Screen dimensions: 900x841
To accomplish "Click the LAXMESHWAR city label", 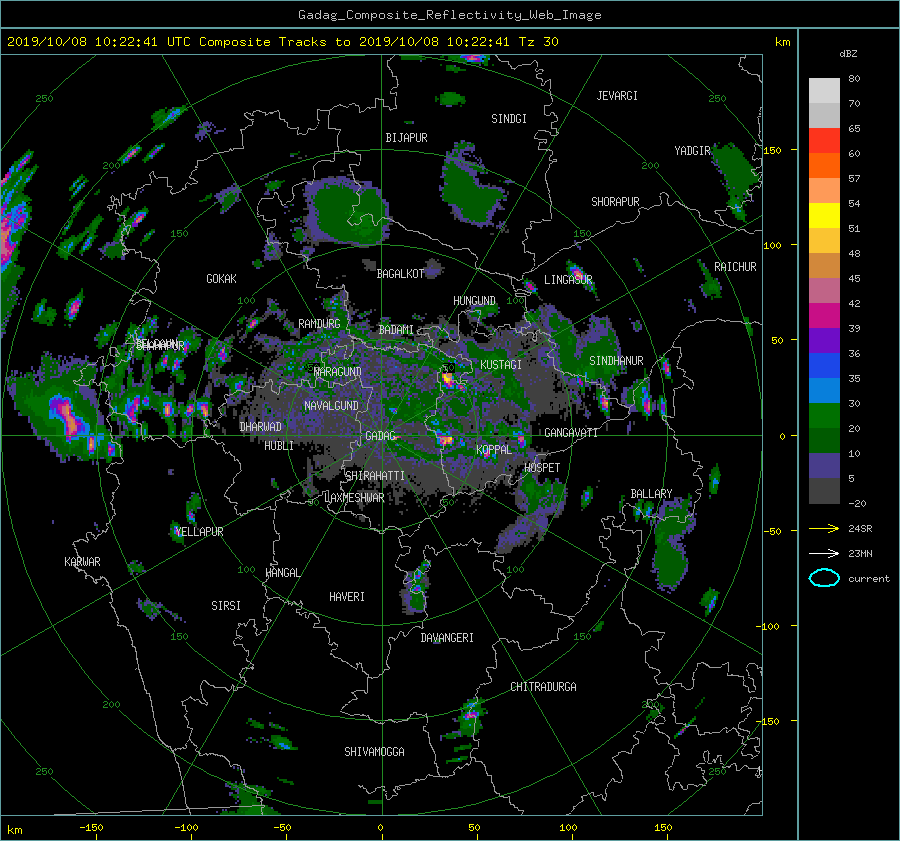I will pos(355,498).
